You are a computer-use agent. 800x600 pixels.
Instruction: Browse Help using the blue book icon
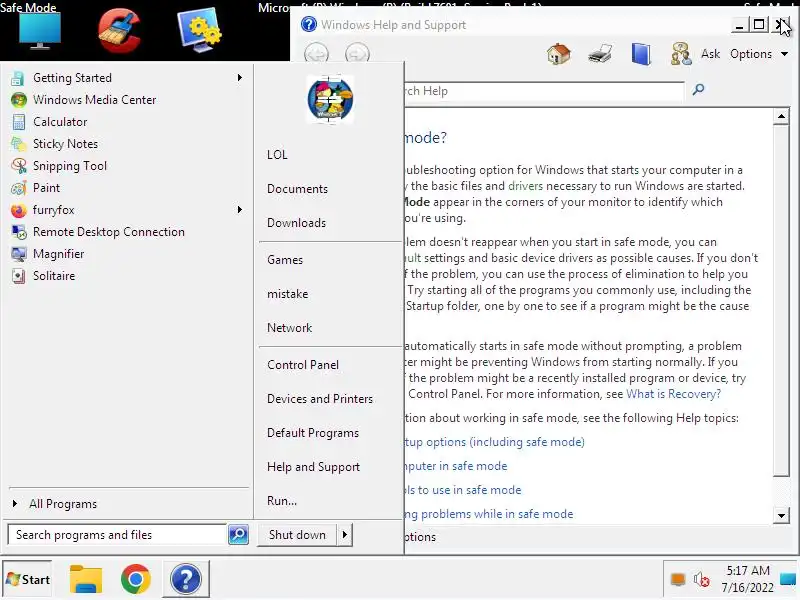point(641,54)
